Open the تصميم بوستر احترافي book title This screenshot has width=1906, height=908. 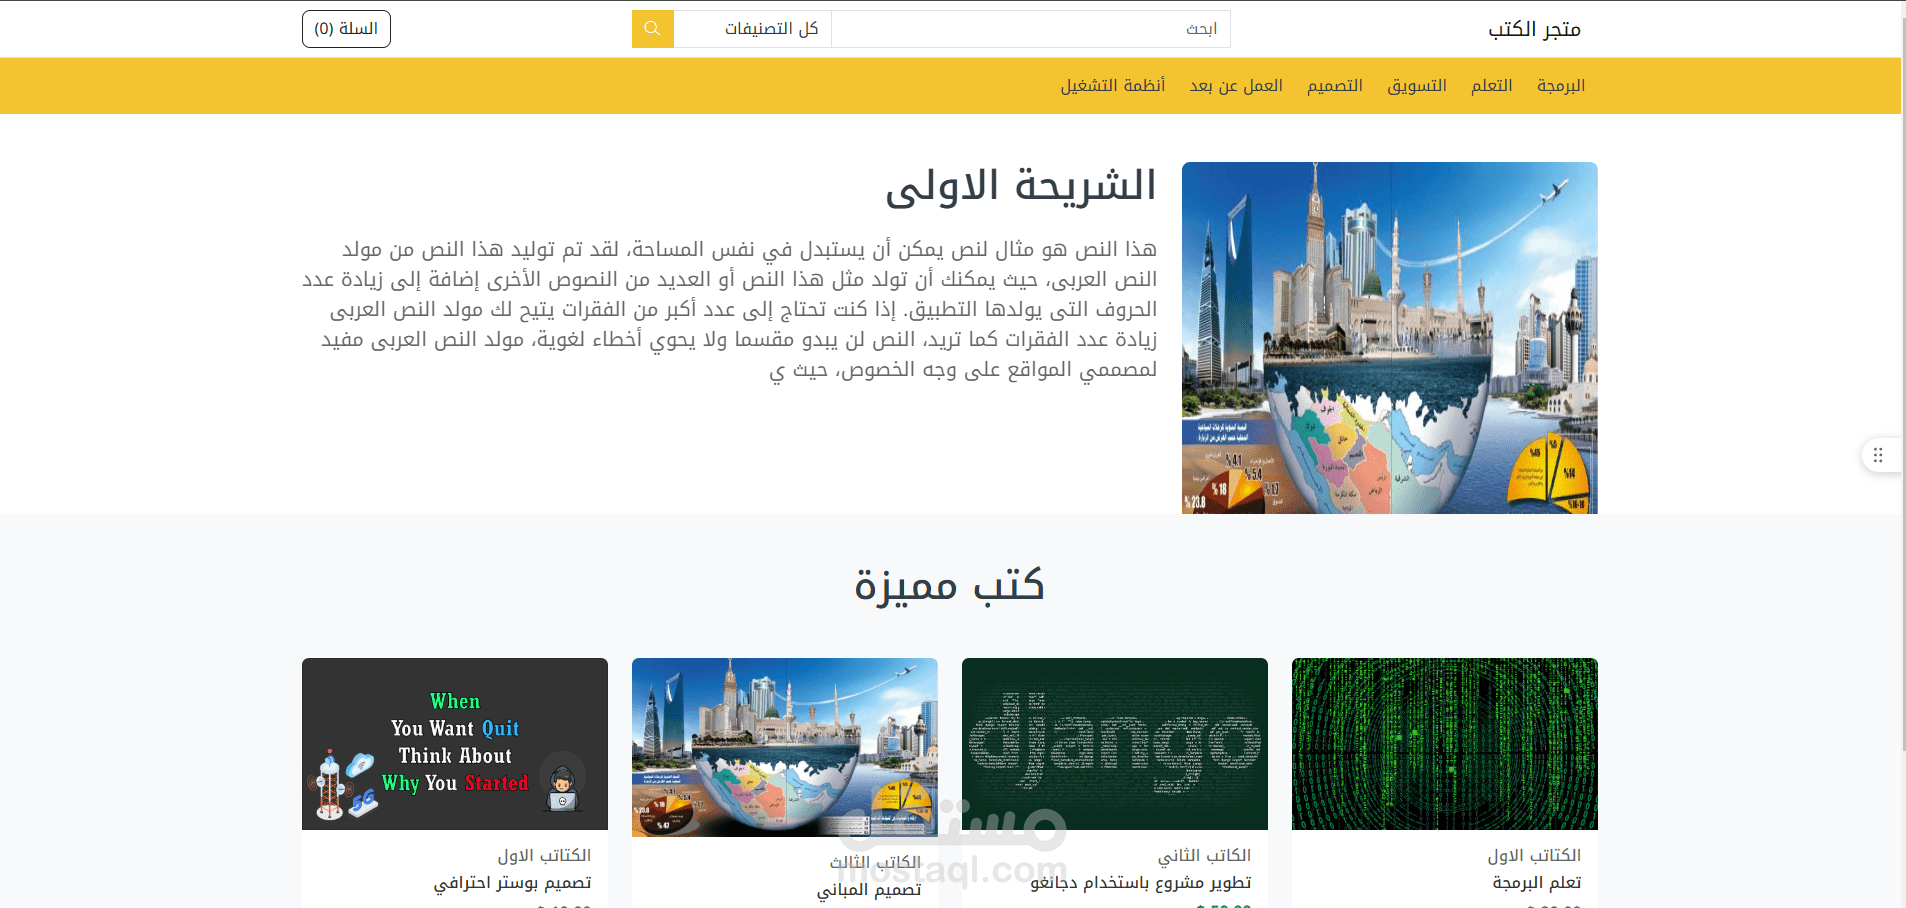click(512, 883)
